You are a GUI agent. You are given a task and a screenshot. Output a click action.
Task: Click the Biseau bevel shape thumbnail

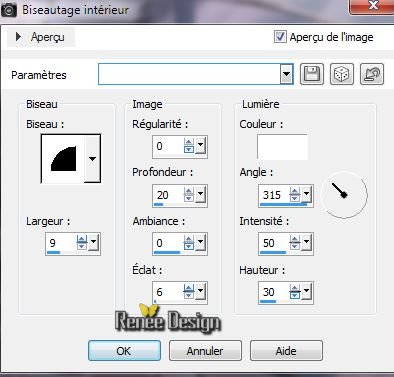63,159
